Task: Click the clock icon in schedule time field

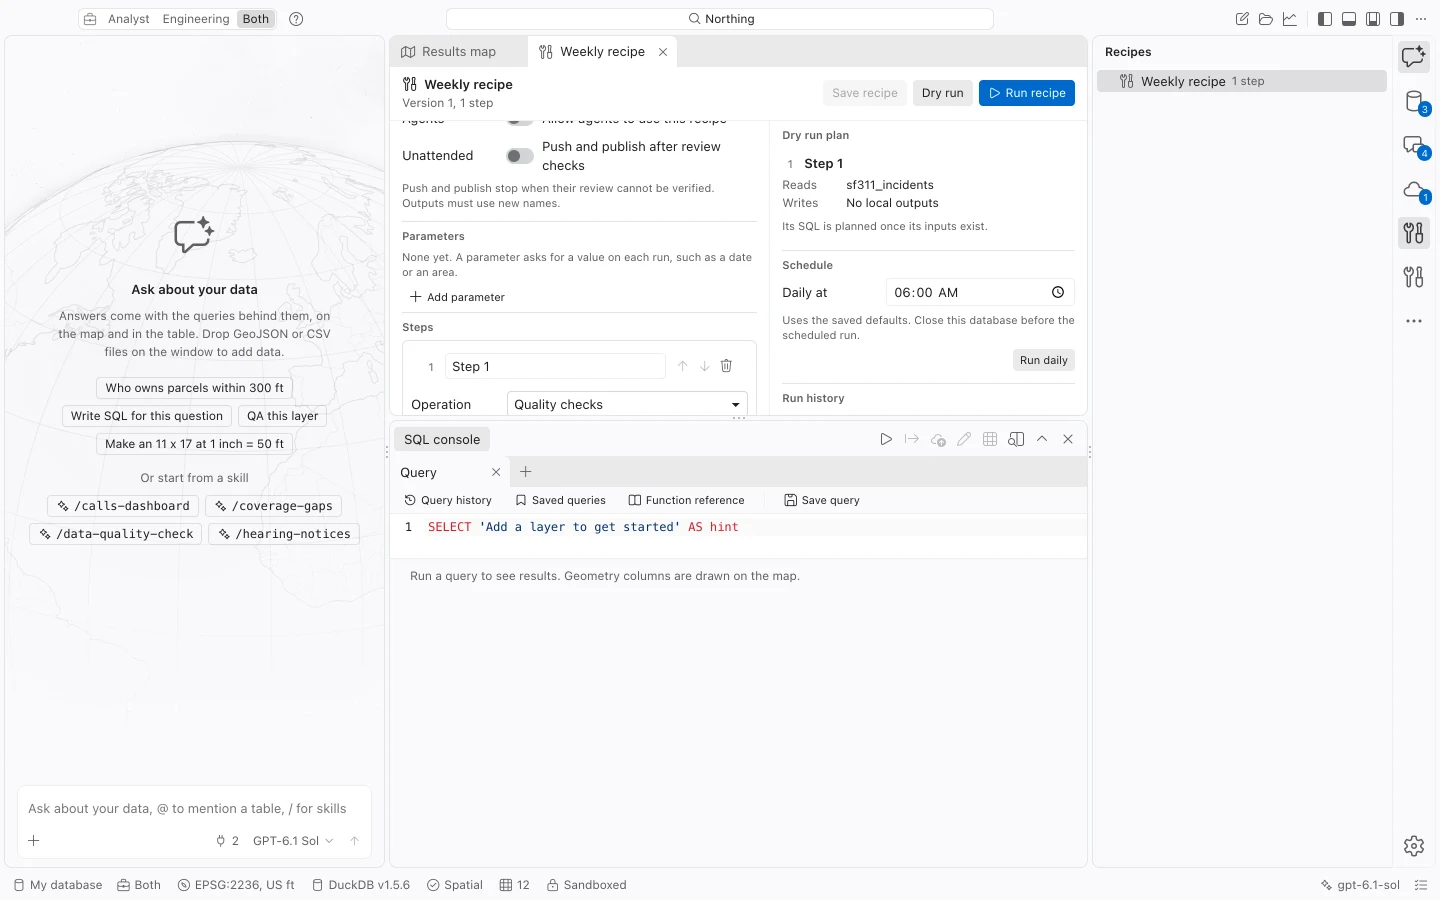Action: 1058,292
